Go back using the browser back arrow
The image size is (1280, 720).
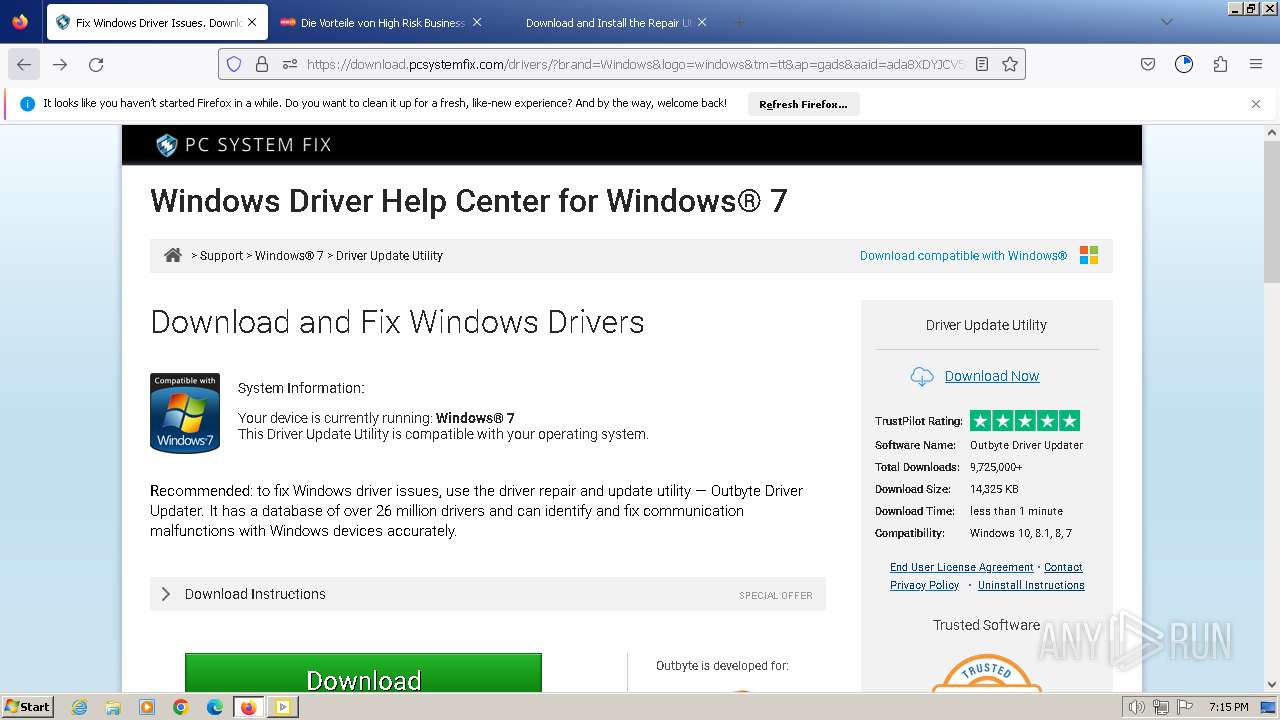tap(24, 64)
